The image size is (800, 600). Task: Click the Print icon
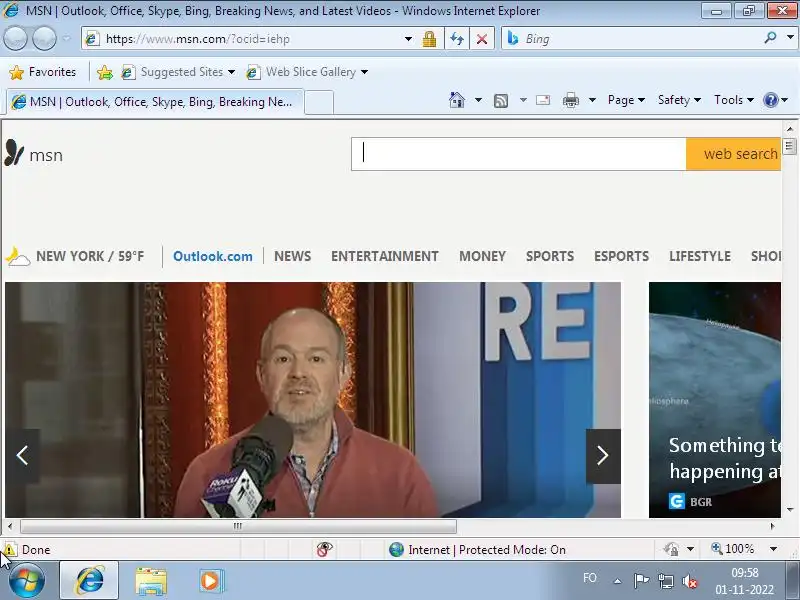pyautogui.click(x=570, y=101)
